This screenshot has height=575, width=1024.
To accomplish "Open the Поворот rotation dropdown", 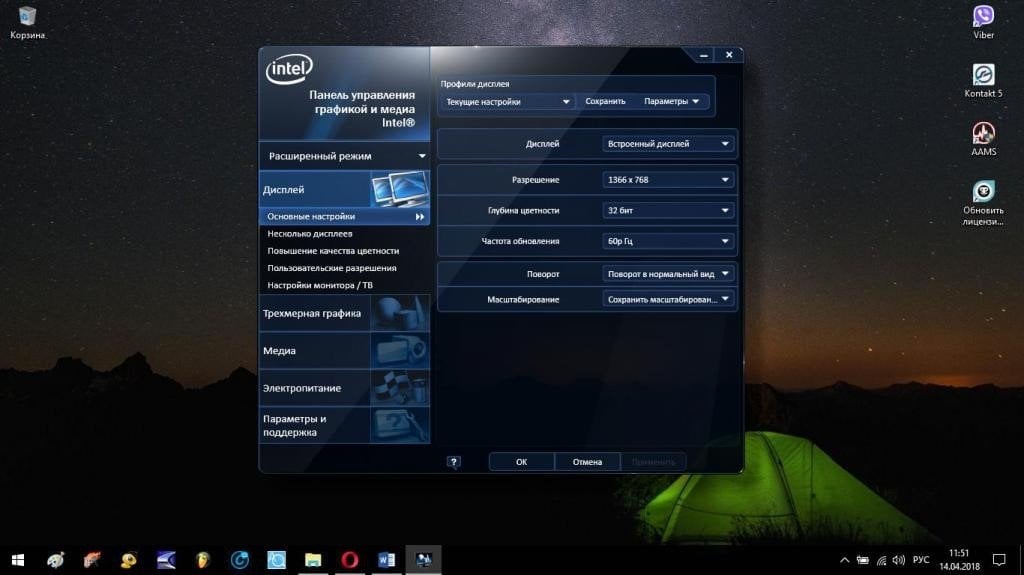I will pyautogui.click(x=668, y=274).
